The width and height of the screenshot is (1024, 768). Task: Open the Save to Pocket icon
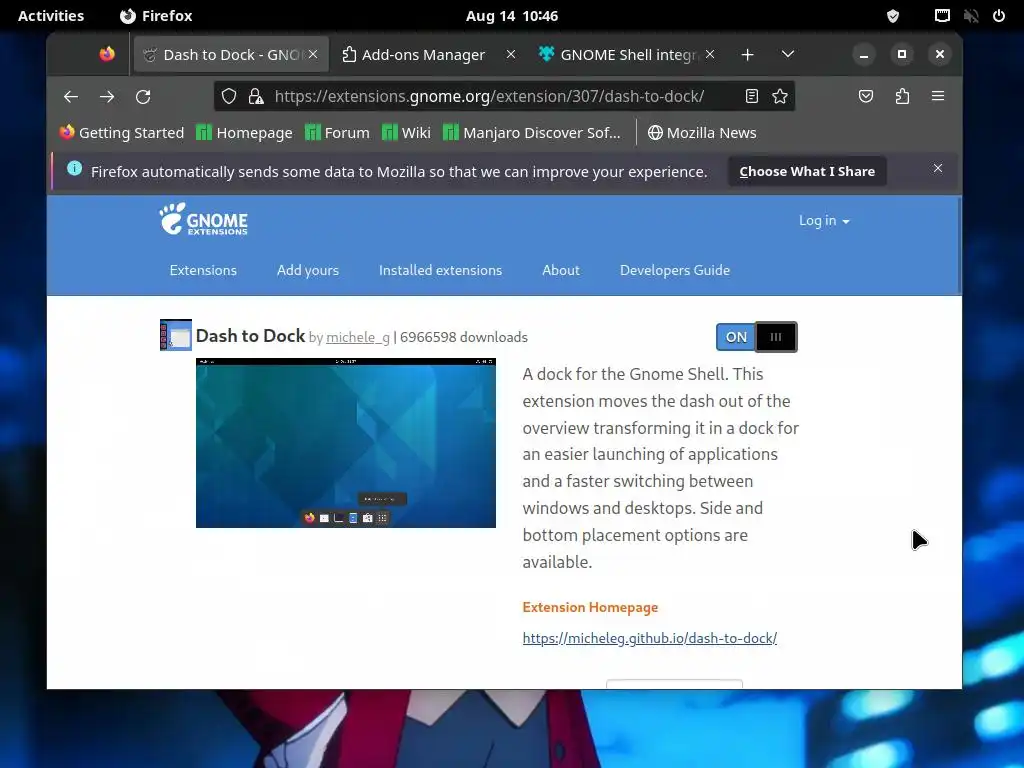point(866,97)
